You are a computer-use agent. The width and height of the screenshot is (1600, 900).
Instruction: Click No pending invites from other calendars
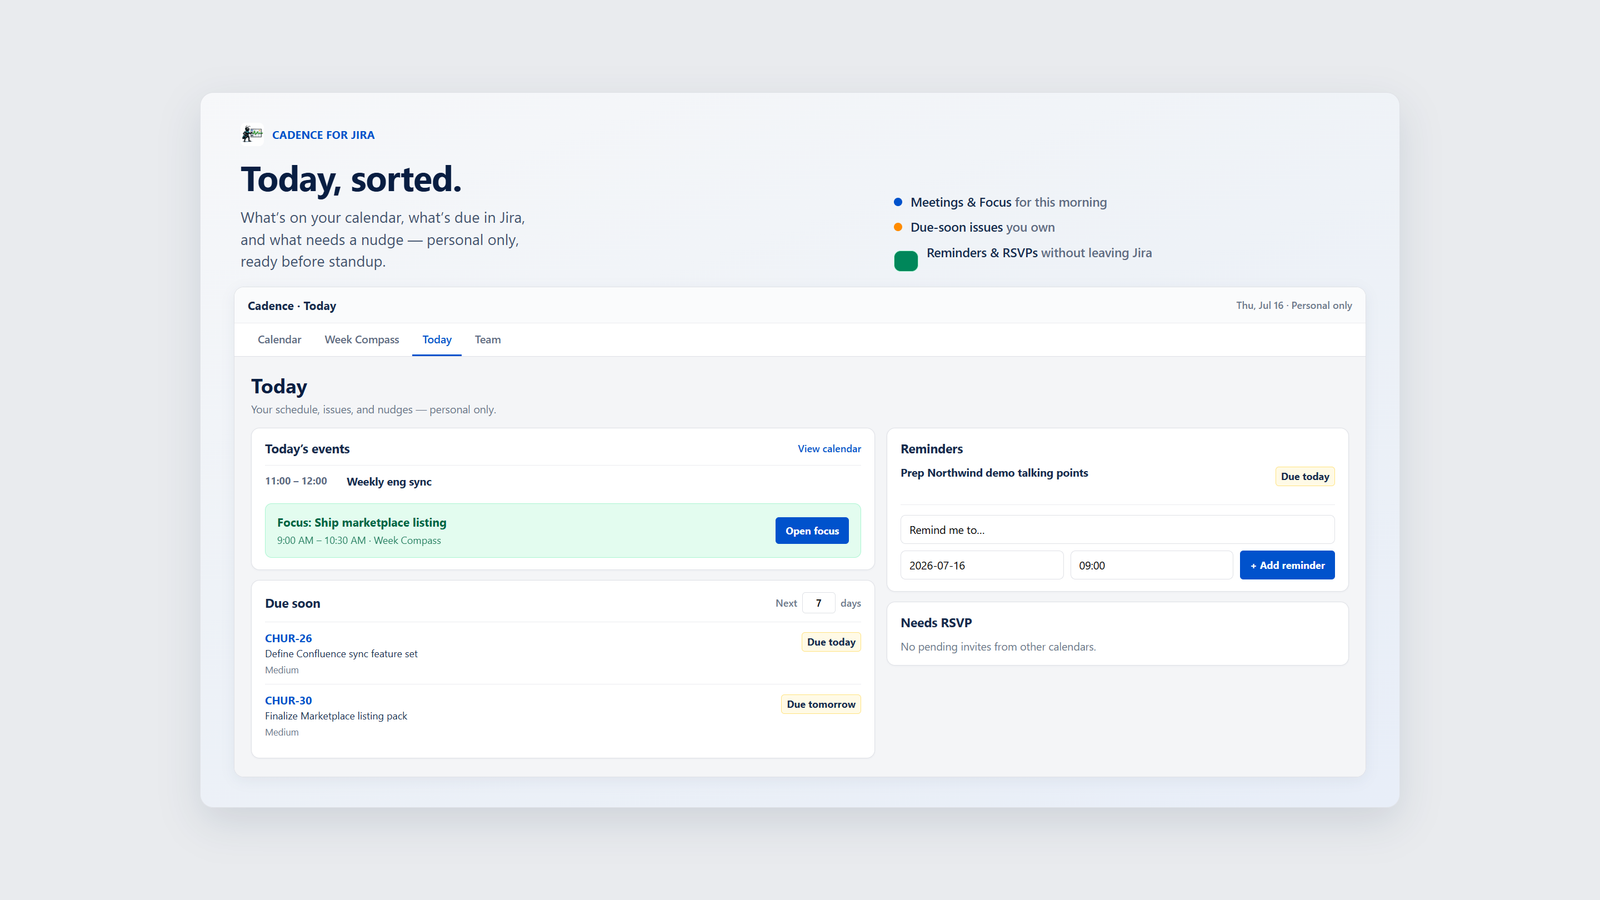[998, 647]
